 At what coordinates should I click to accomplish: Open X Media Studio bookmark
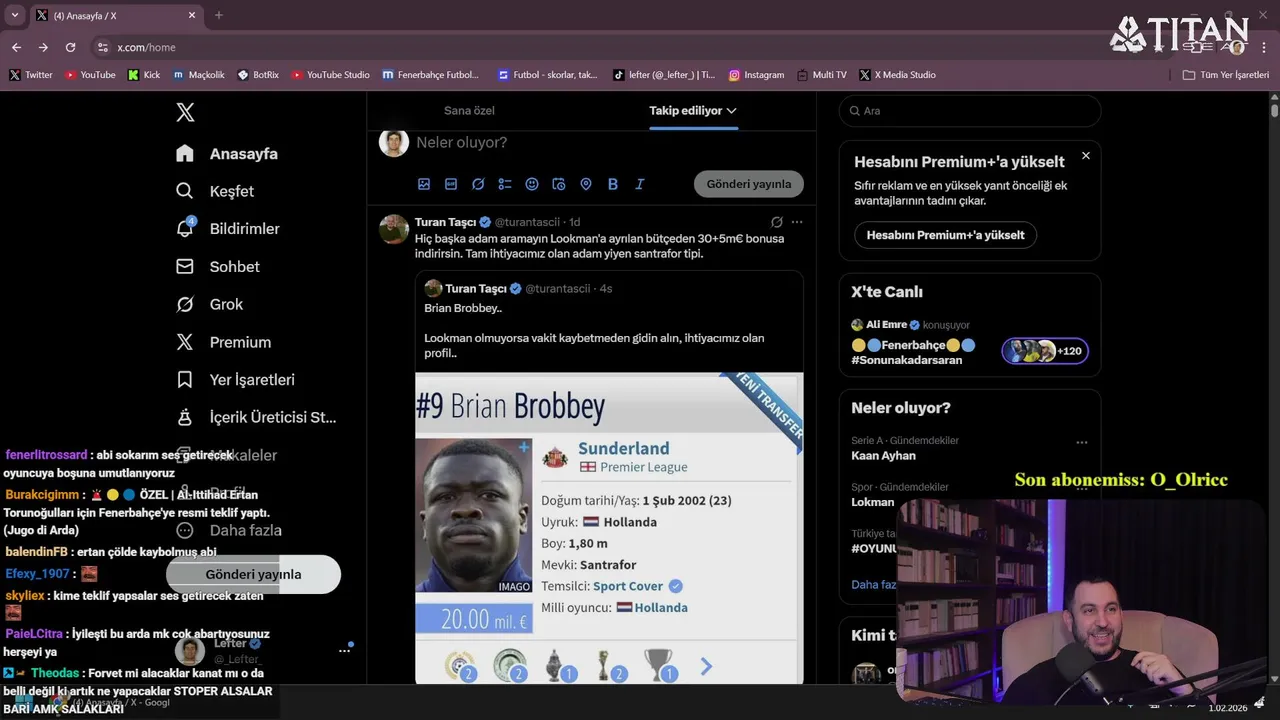pos(897,75)
